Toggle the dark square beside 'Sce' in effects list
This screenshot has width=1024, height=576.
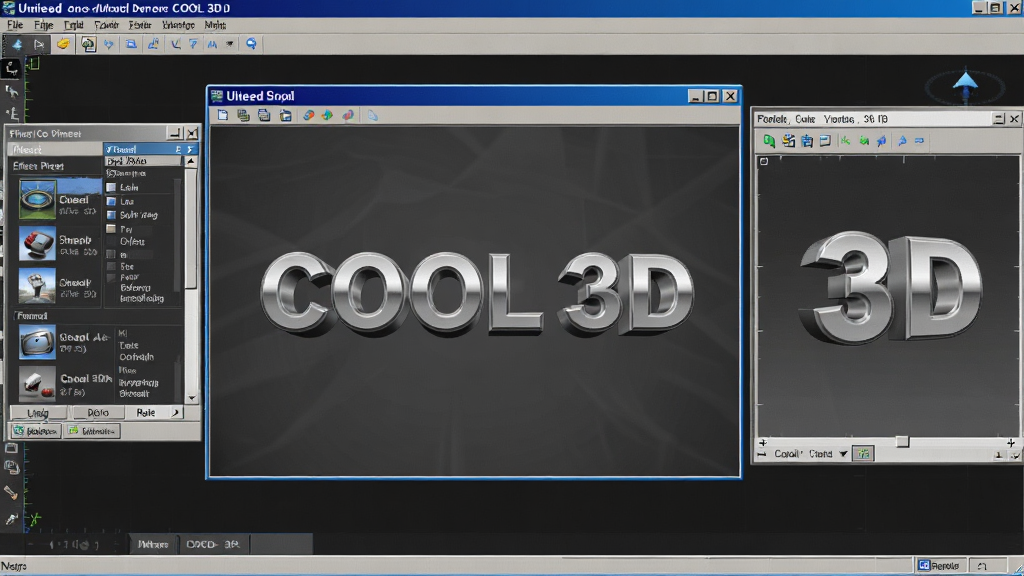(111, 266)
